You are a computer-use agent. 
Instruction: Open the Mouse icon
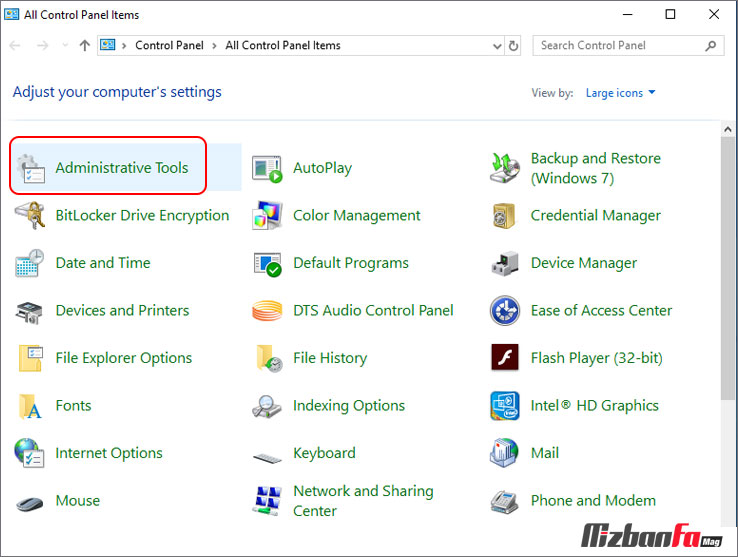[29, 503]
